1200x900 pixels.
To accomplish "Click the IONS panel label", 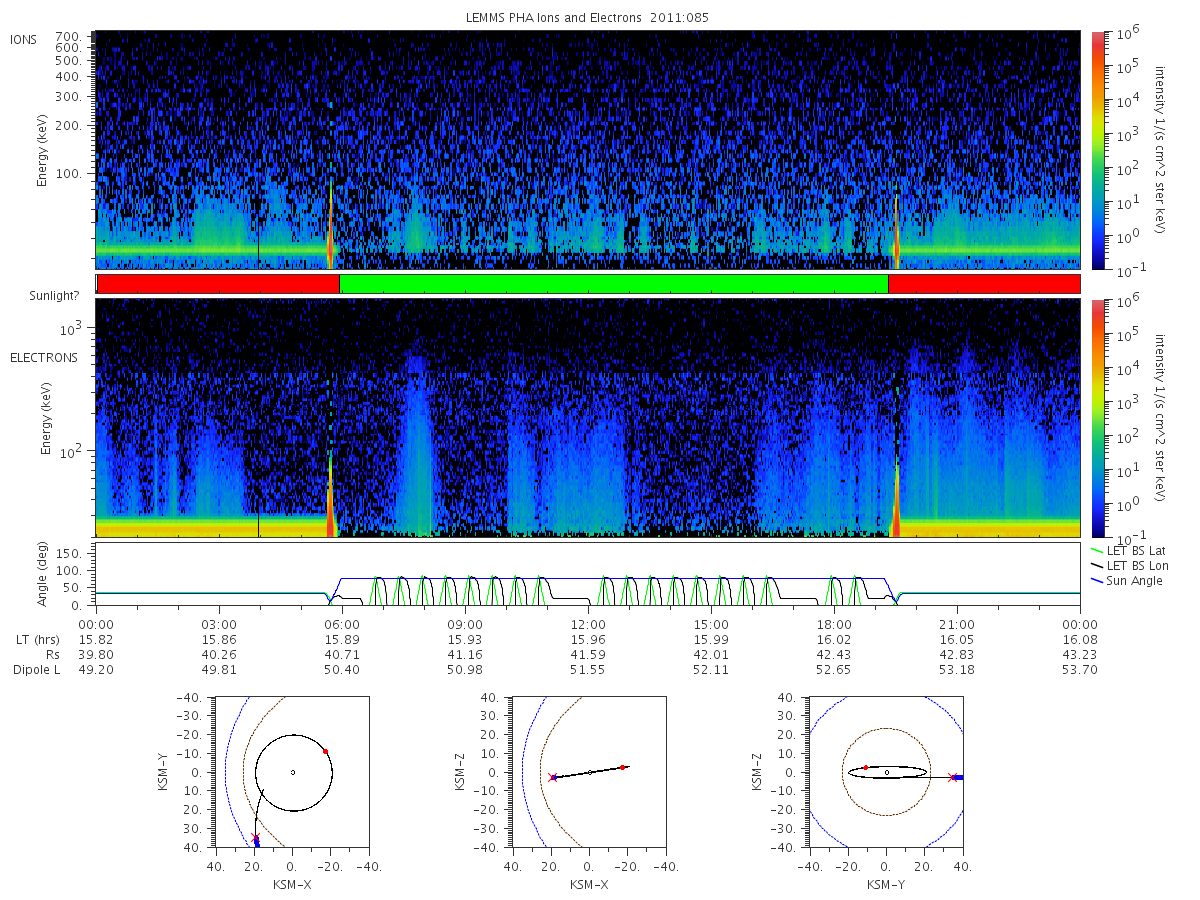I will pos(25,39).
